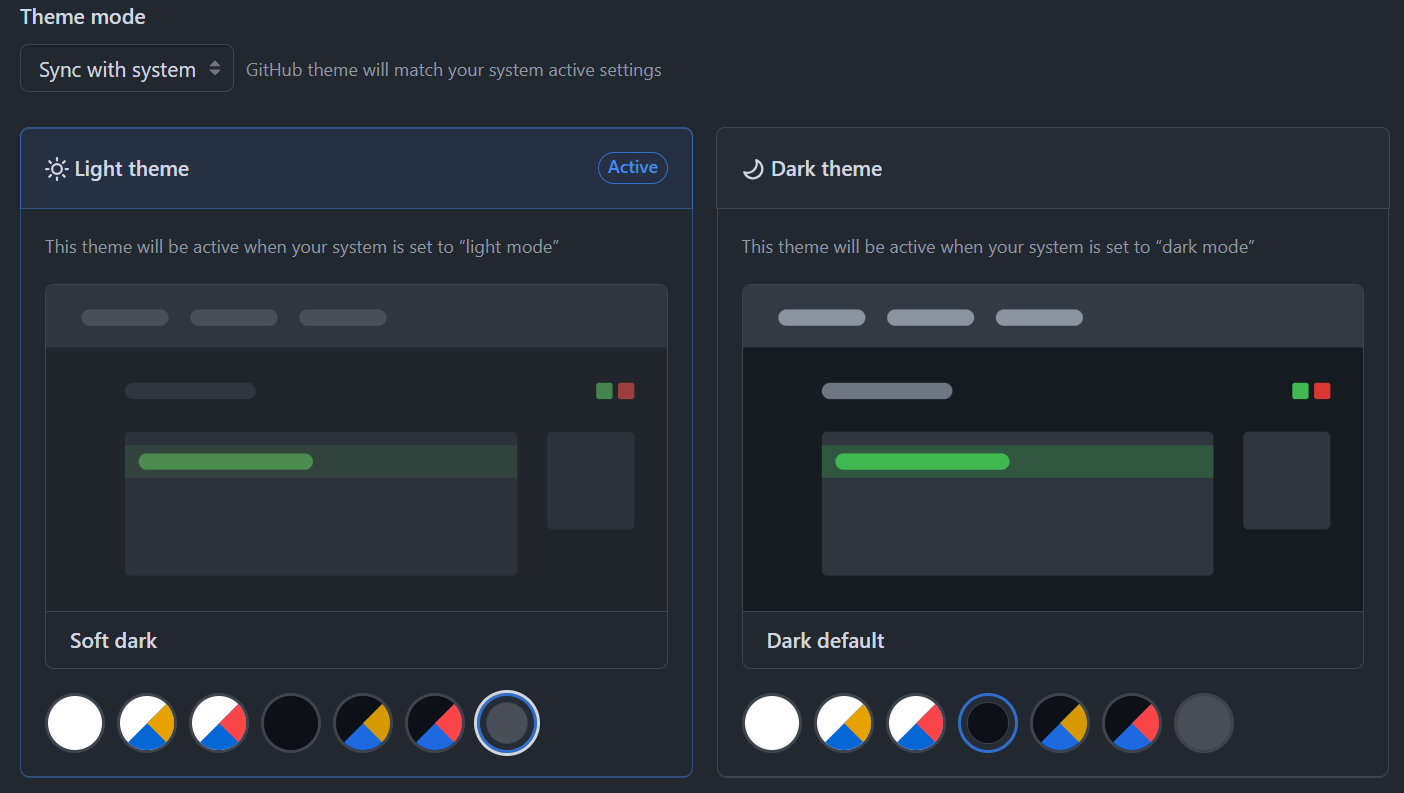Choose the plain white swatch under Dark theme
The height and width of the screenshot is (793, 1404).
pos(772,723)
